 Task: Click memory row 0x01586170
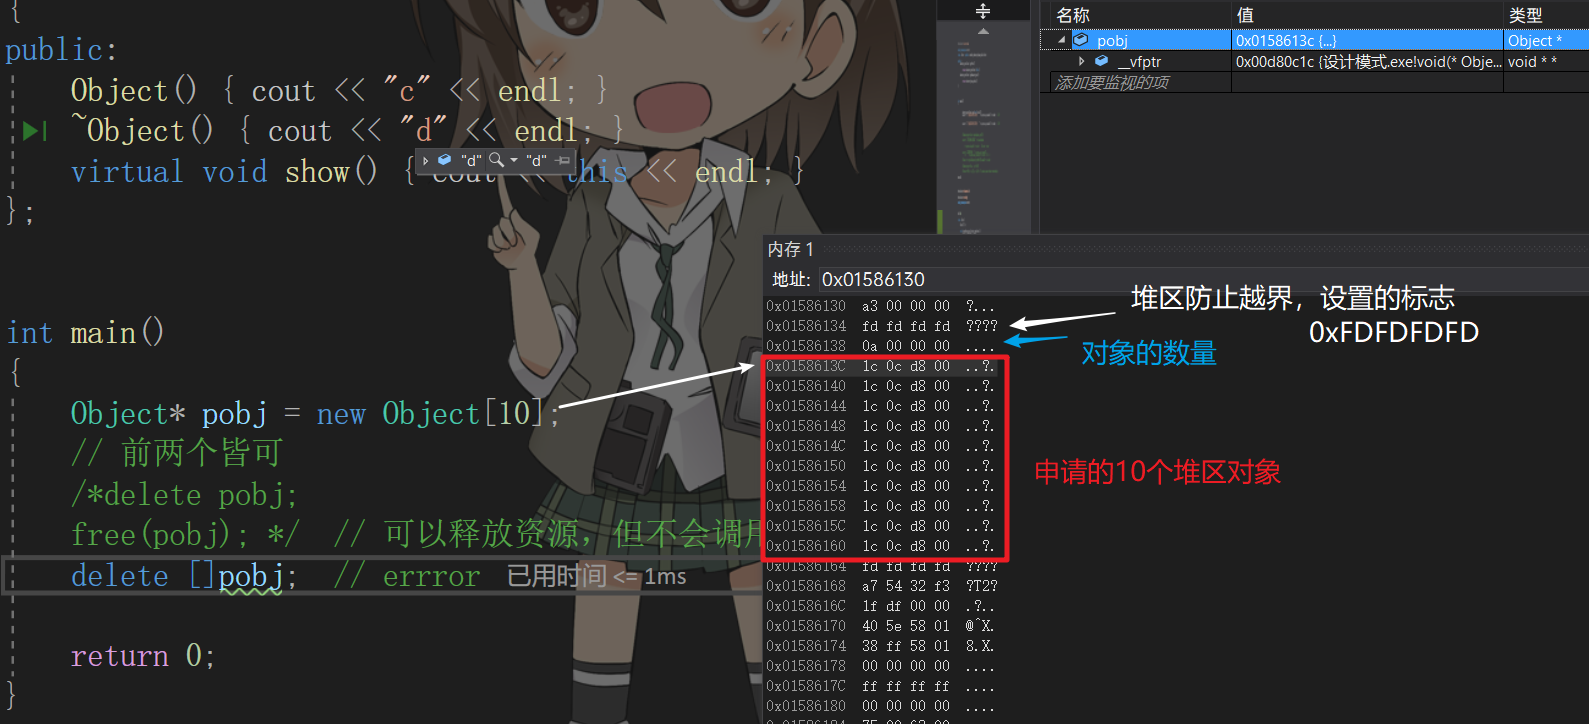[x=880, y=626]
